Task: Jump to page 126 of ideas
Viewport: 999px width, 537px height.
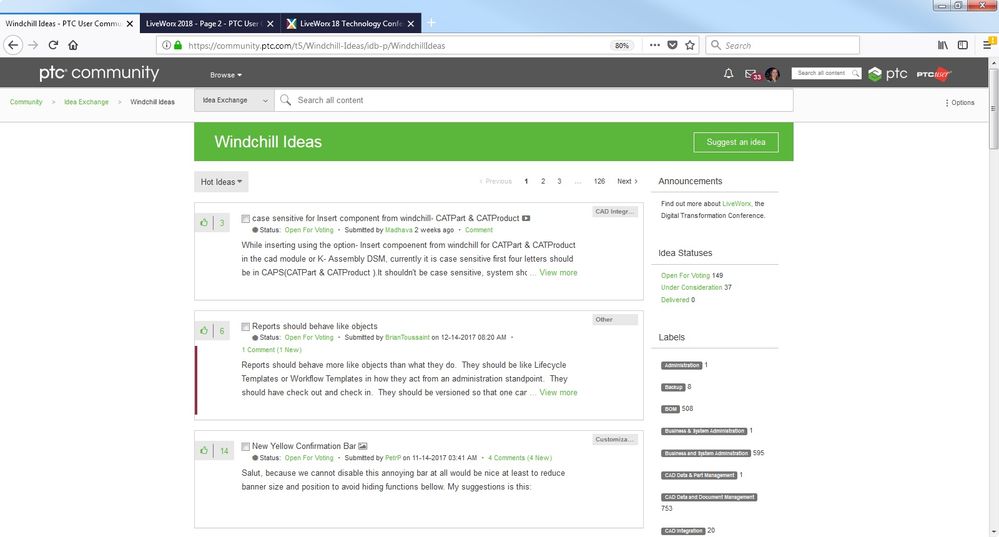Action: click(599, 182)
